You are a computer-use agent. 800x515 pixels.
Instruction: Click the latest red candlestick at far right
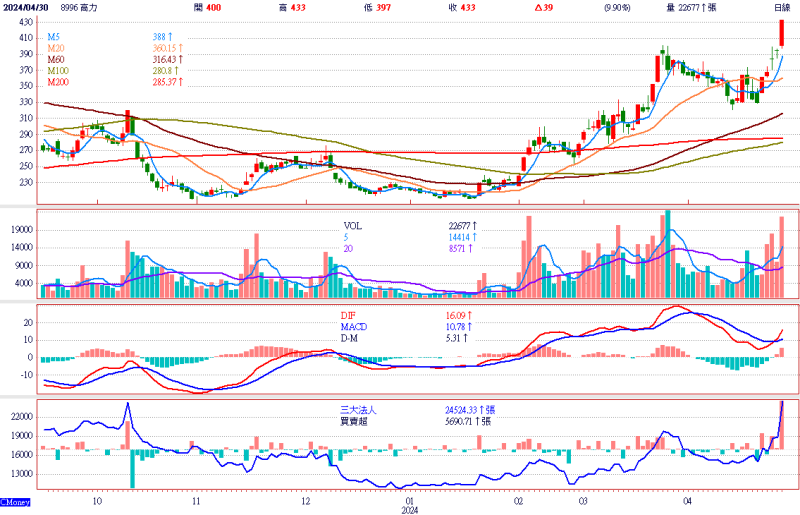pyautogui.click(x=781, y=33)
